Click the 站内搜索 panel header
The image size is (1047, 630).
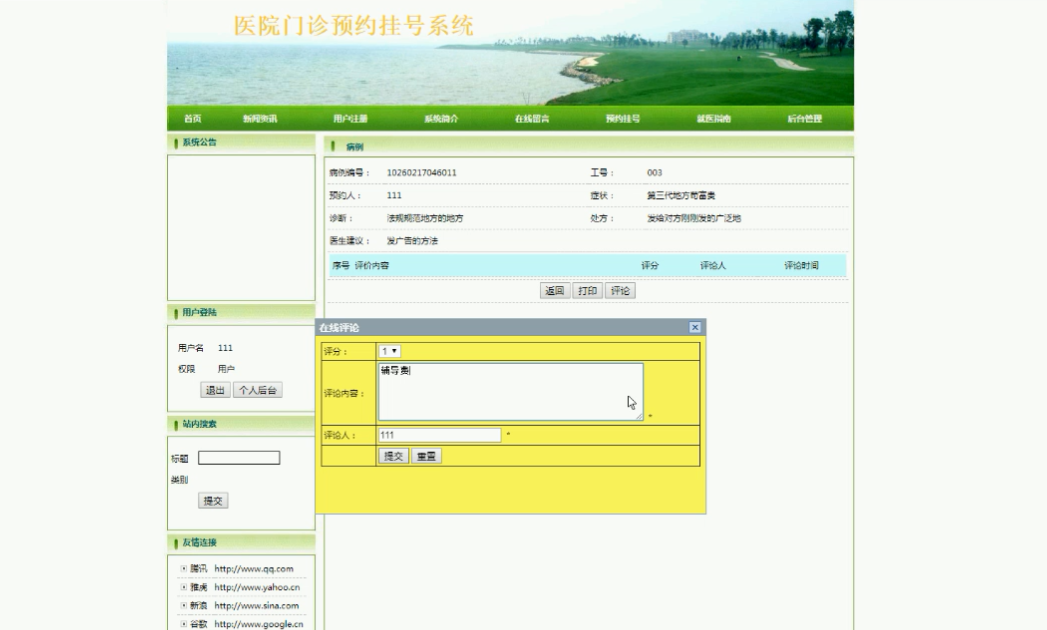tap(241, 424)
